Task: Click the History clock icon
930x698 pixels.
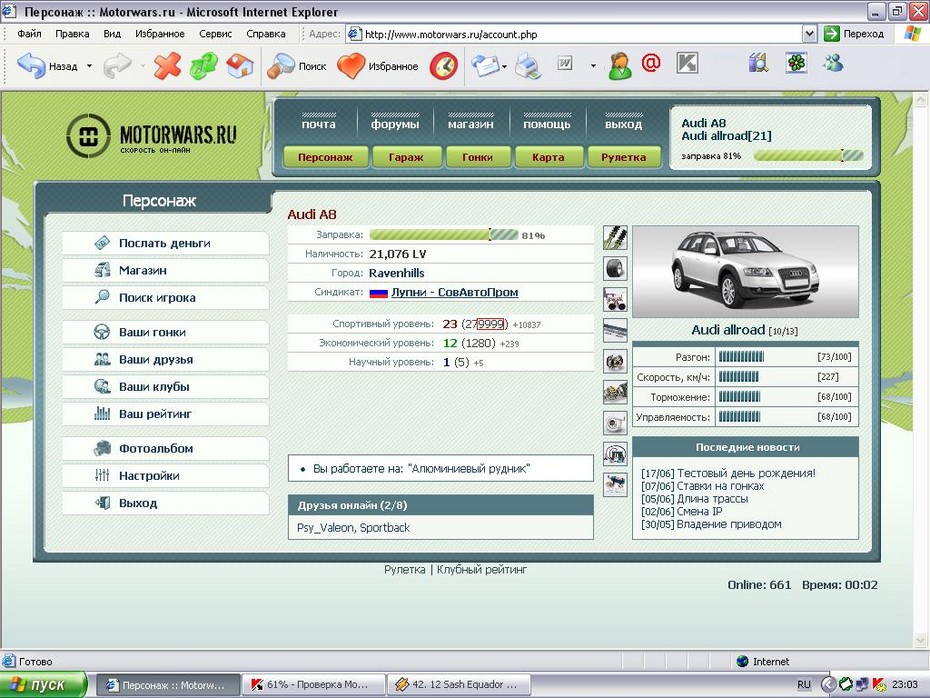Action: point(444,66)
